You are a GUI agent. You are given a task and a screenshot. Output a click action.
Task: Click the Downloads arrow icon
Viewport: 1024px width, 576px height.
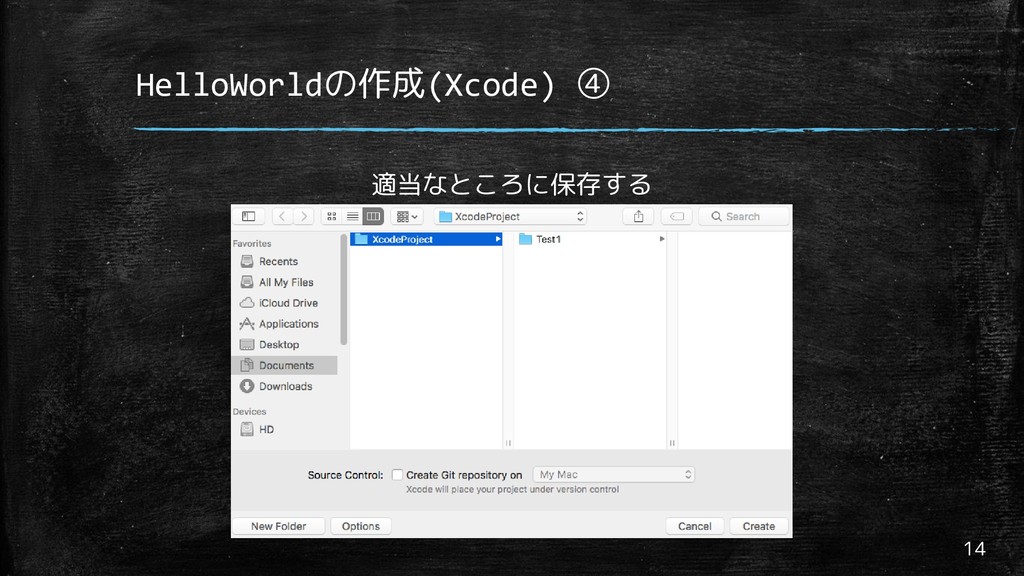pos(247,387)
